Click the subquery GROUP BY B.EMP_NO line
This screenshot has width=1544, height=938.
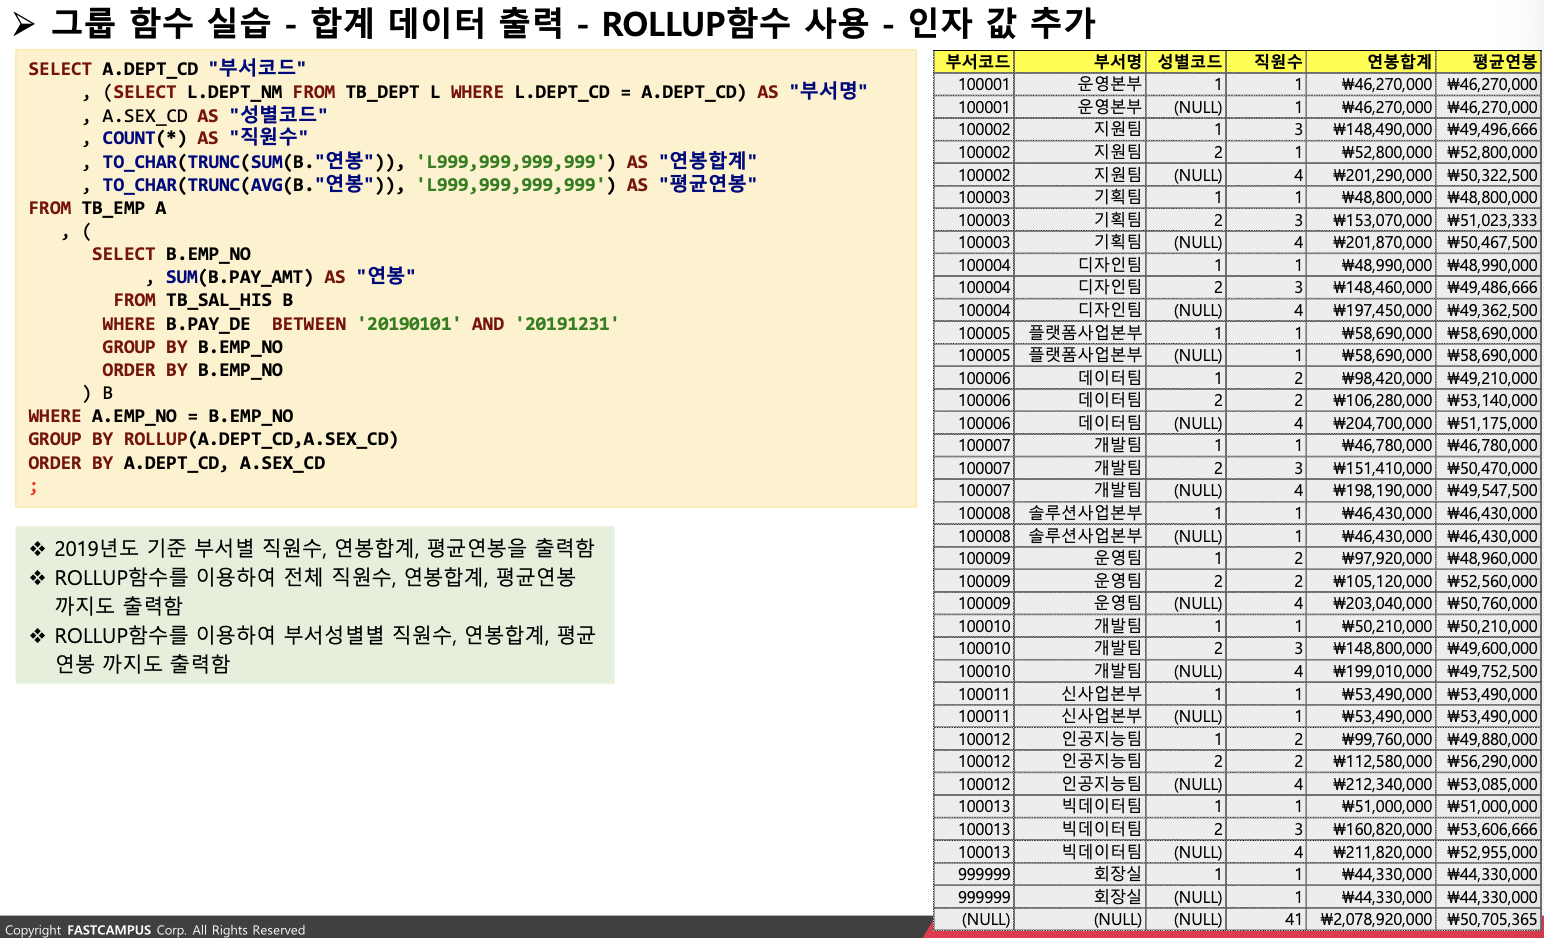[x=192, y=347]
